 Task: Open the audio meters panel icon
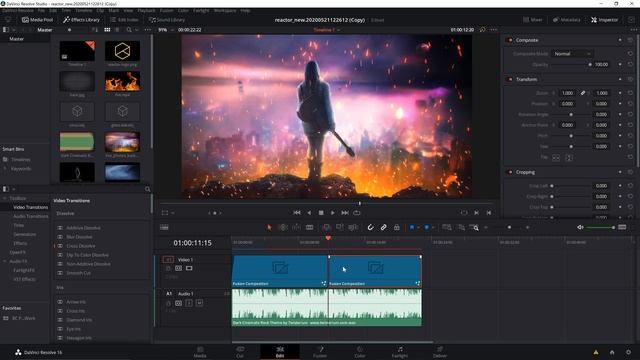tap(622, 227)
